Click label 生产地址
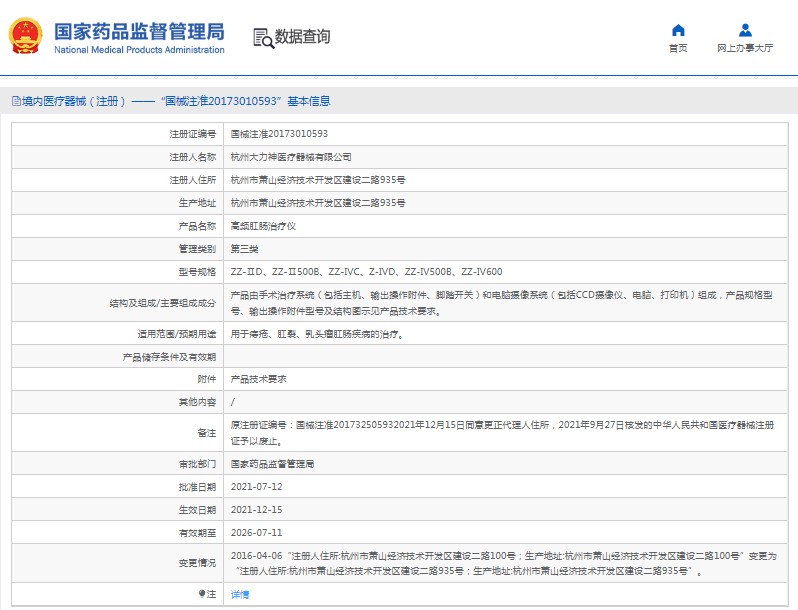The width and height of the screenshot is (798, 610). pos(197,202)
